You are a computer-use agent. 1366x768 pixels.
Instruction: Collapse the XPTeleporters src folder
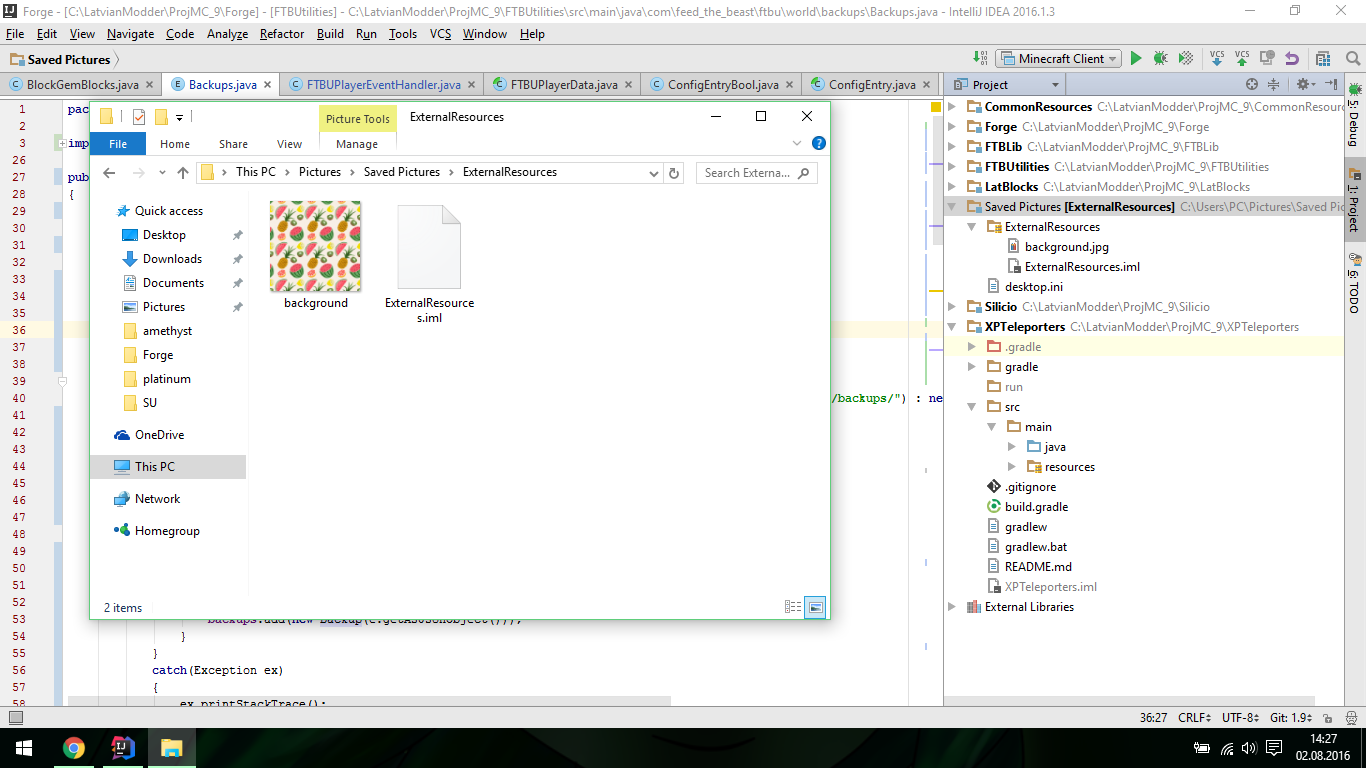[x=972, y=407]
